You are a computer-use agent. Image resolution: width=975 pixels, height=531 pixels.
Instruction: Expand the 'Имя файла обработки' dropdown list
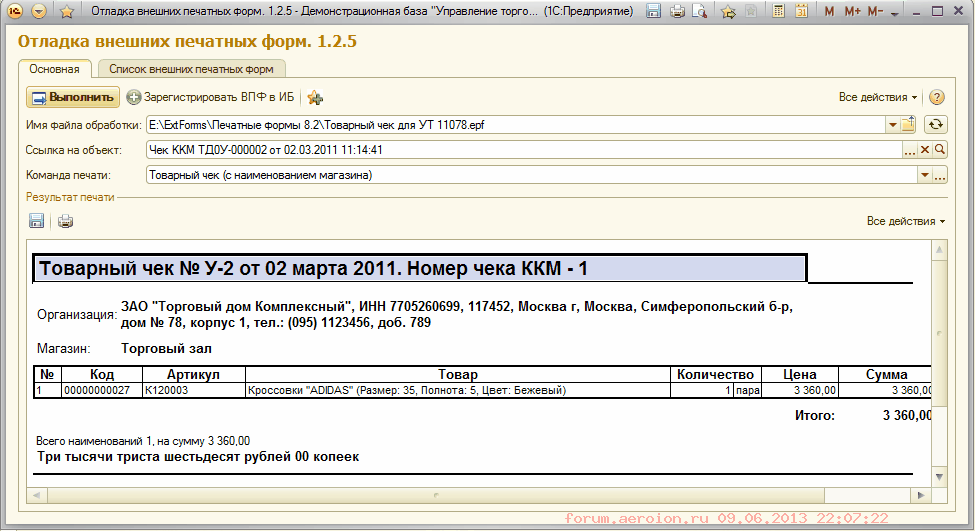tap(892, 125)
